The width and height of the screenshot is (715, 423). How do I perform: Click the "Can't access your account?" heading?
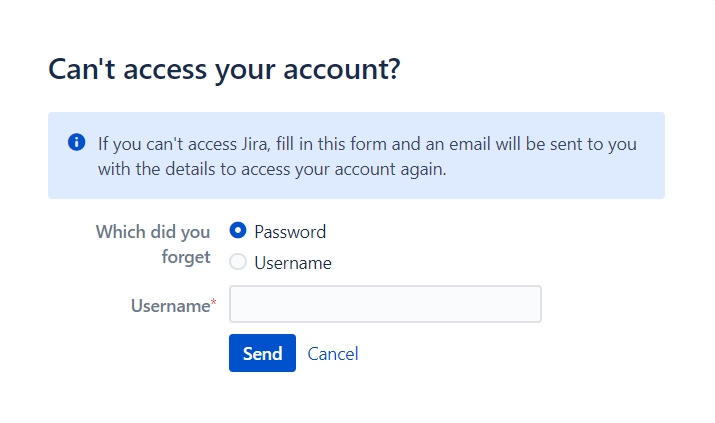click(224, 69)
